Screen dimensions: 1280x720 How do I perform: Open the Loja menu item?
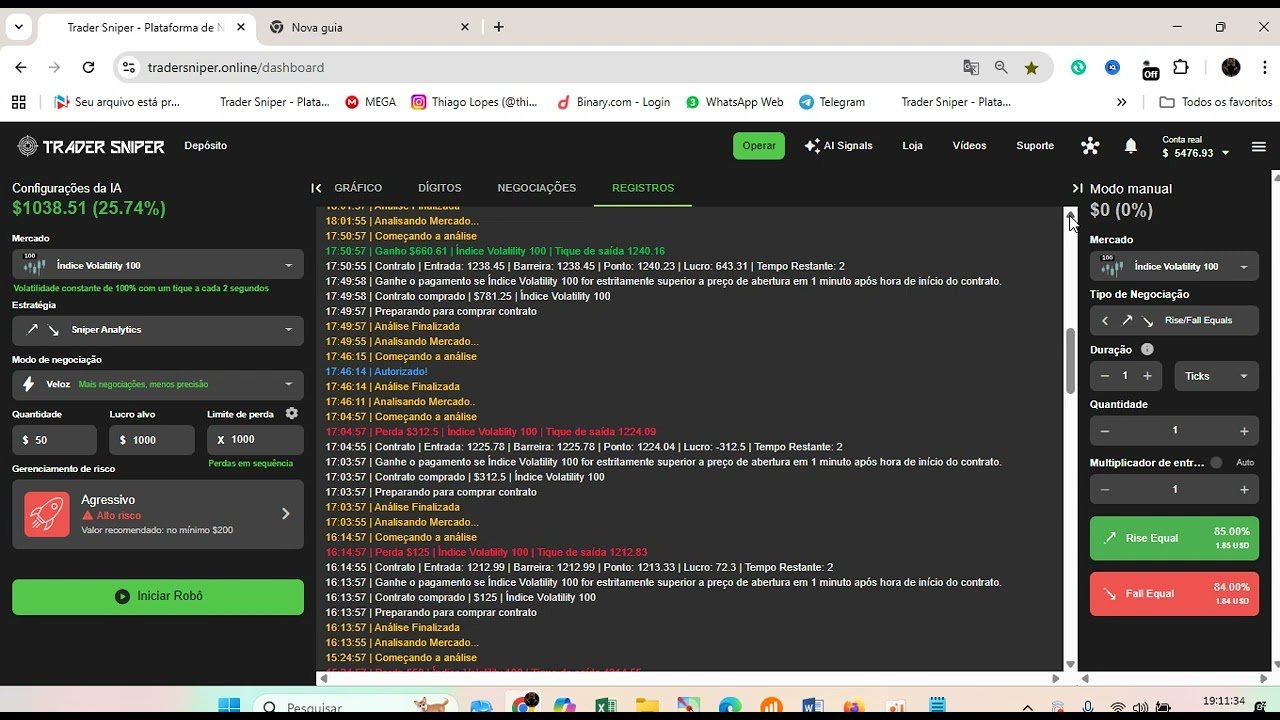coord(912,146)
